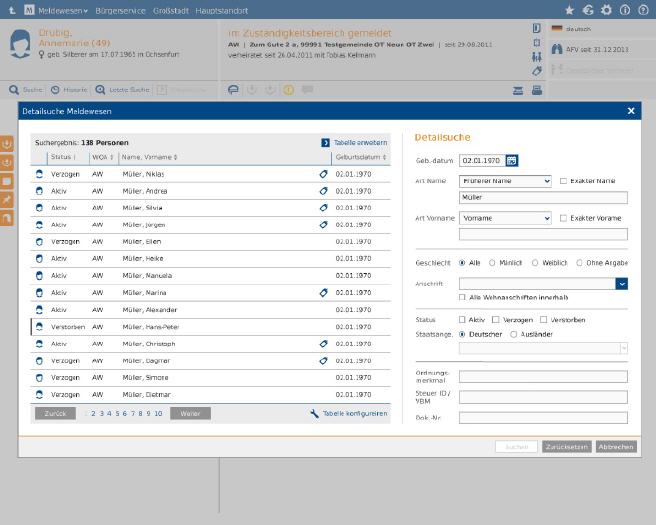
Task: Click the tag icon for Müller, Niklas
Action: pyautogui.click(x=323, y=174)
